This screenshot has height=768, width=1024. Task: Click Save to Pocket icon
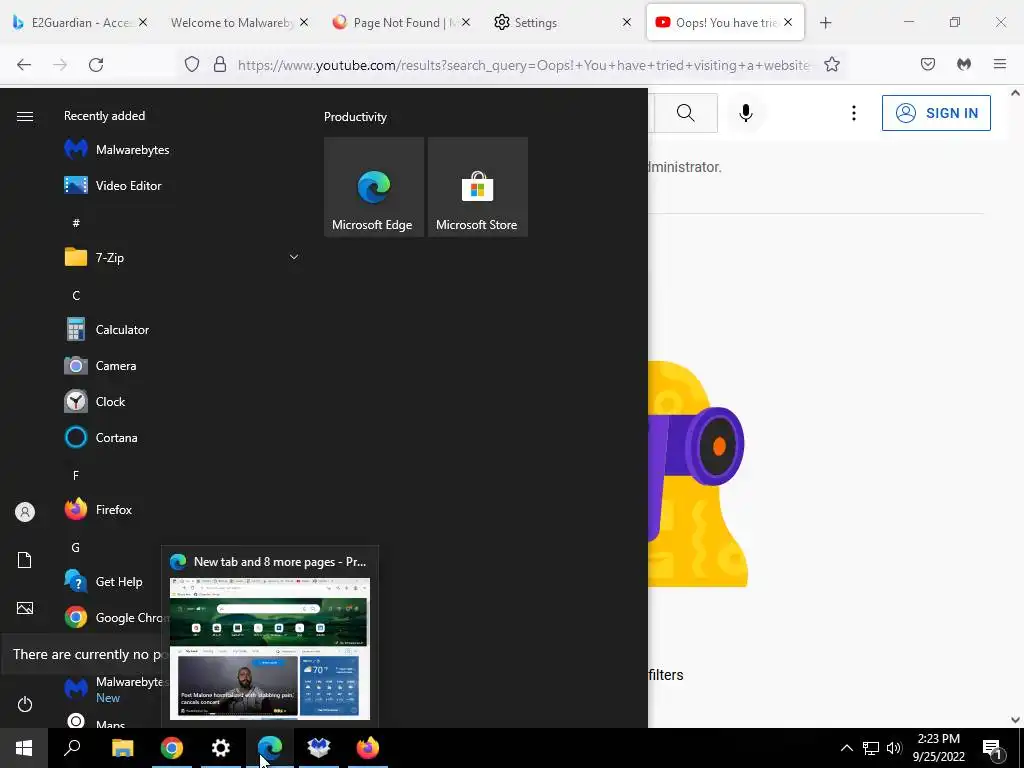(928, 65)
